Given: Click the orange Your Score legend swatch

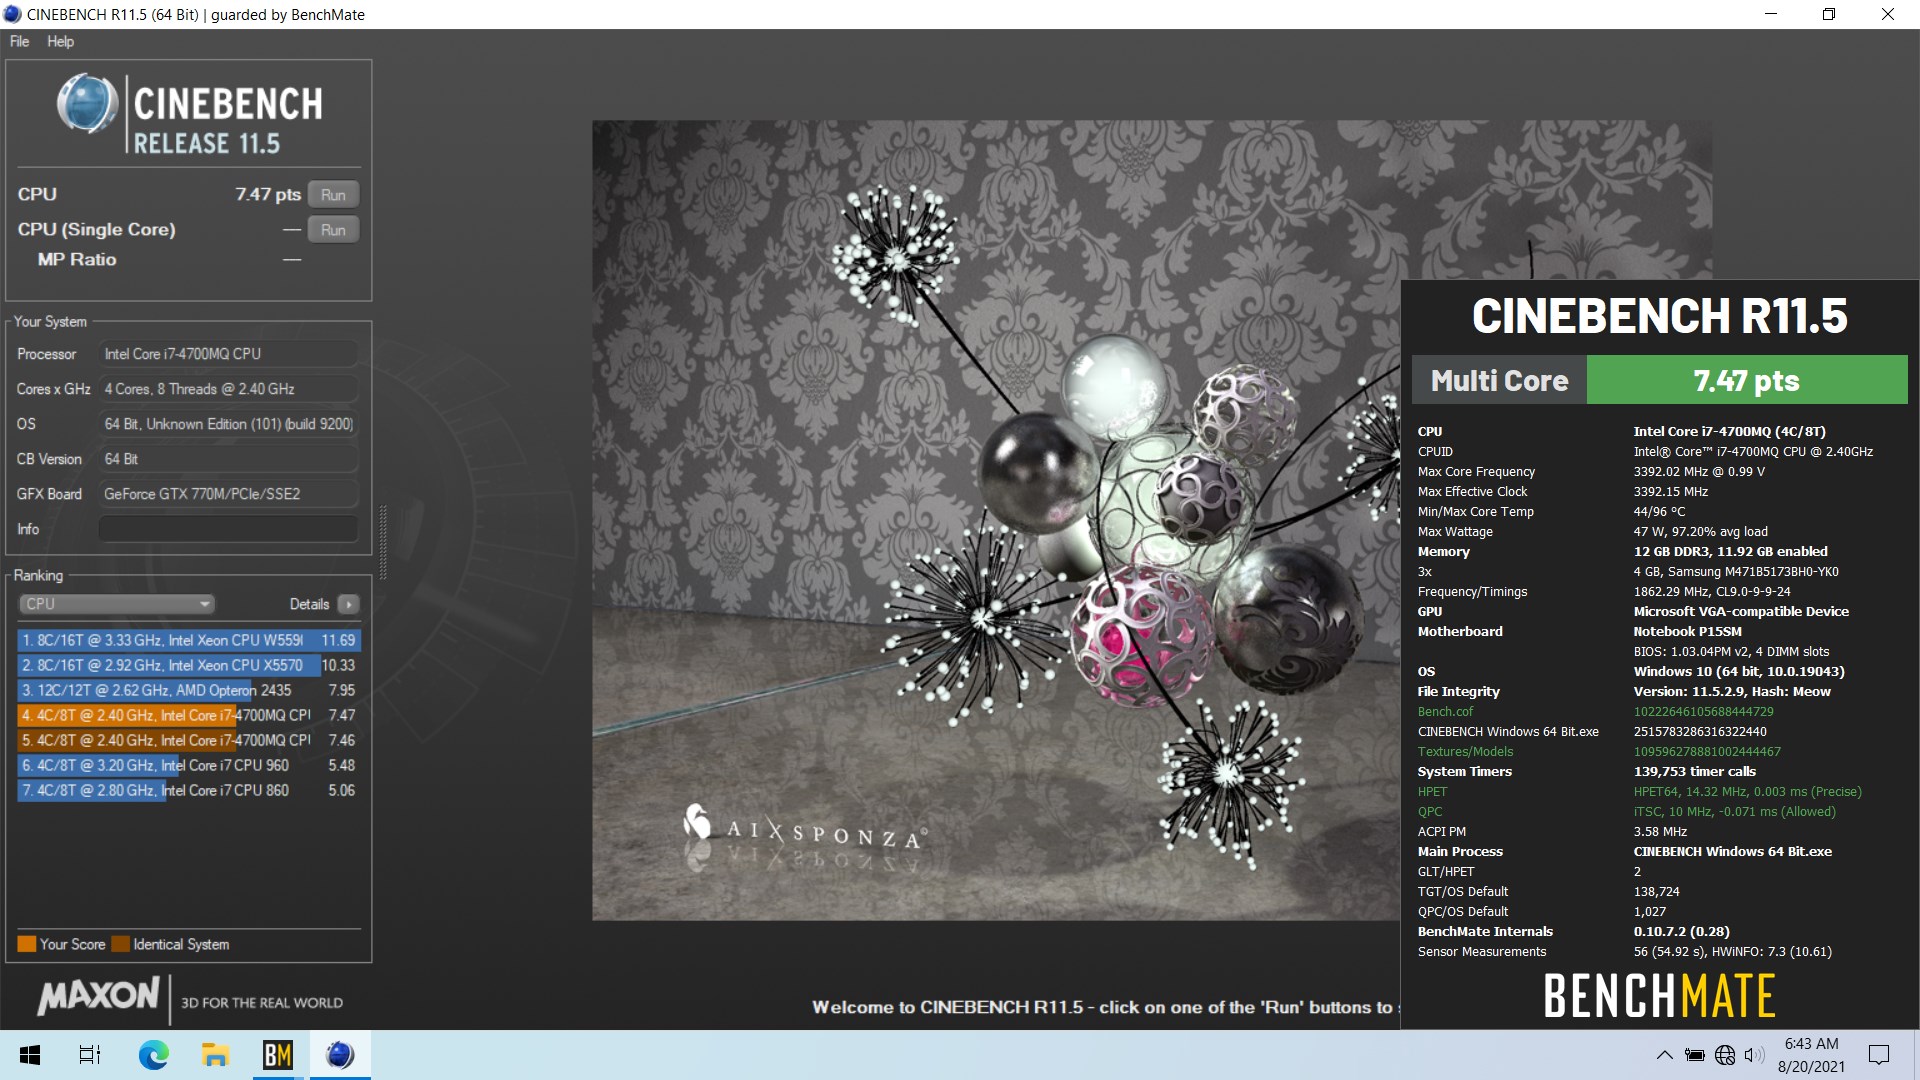Looking at the screenshot, I should click(x=26, y=944).
